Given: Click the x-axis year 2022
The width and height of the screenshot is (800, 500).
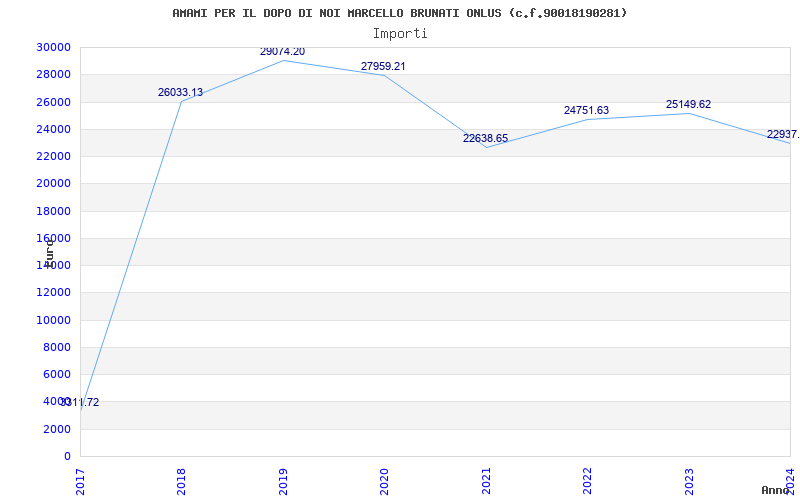Looking at the screenshot, I should point(587,482).
